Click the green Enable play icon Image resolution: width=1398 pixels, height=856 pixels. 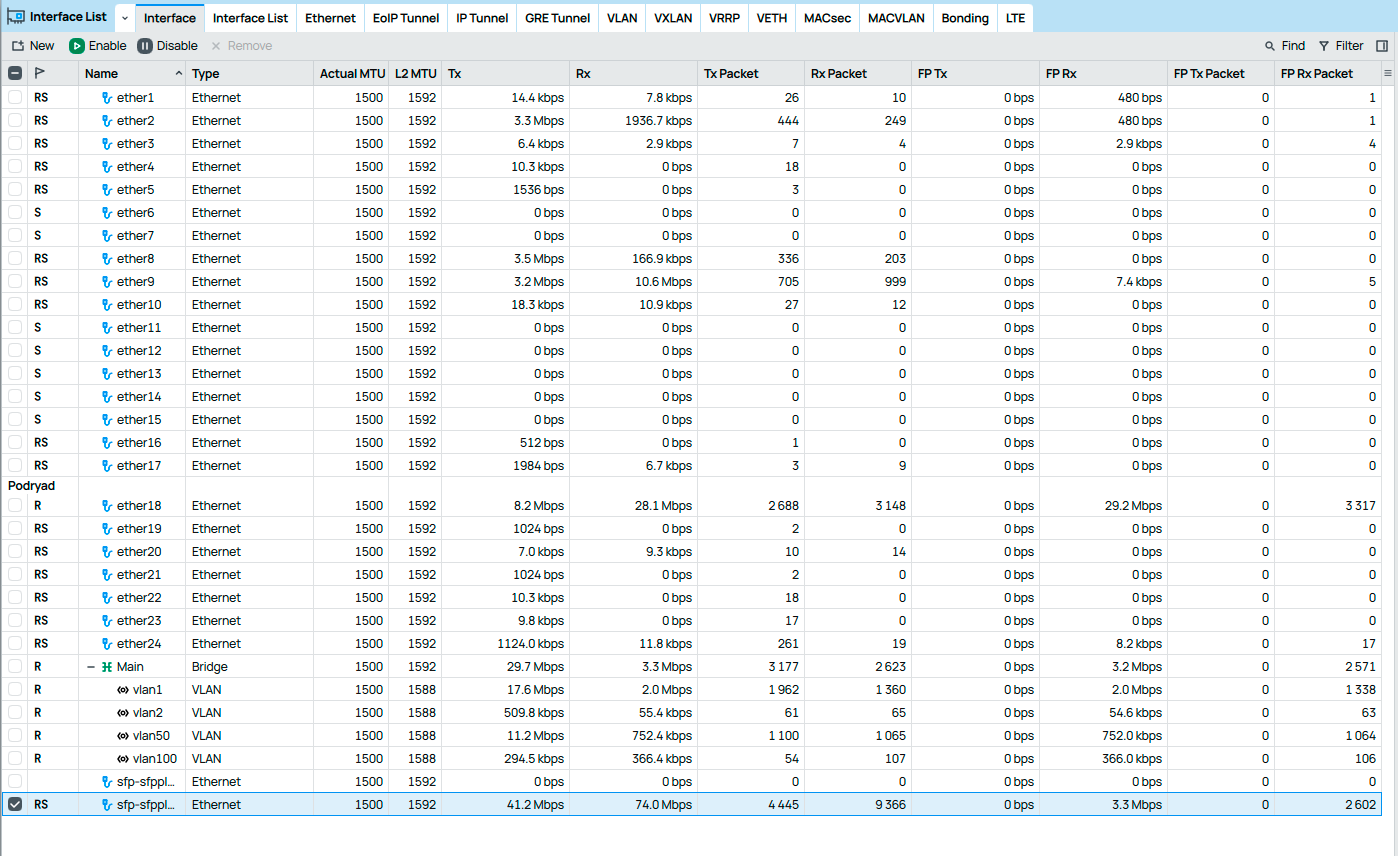[77, 46]
